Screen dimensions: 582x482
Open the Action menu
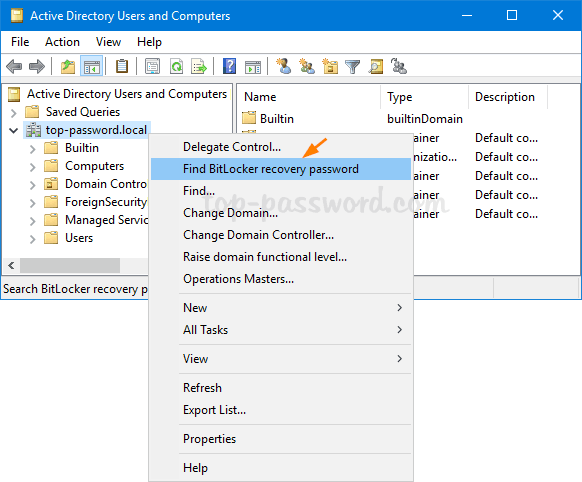click(x=62, y=42)
